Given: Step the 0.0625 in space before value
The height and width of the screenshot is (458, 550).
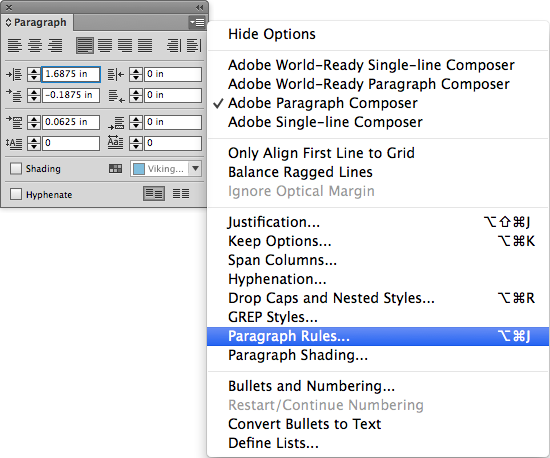Looking at the screenshot, I should tap(34, 122).
